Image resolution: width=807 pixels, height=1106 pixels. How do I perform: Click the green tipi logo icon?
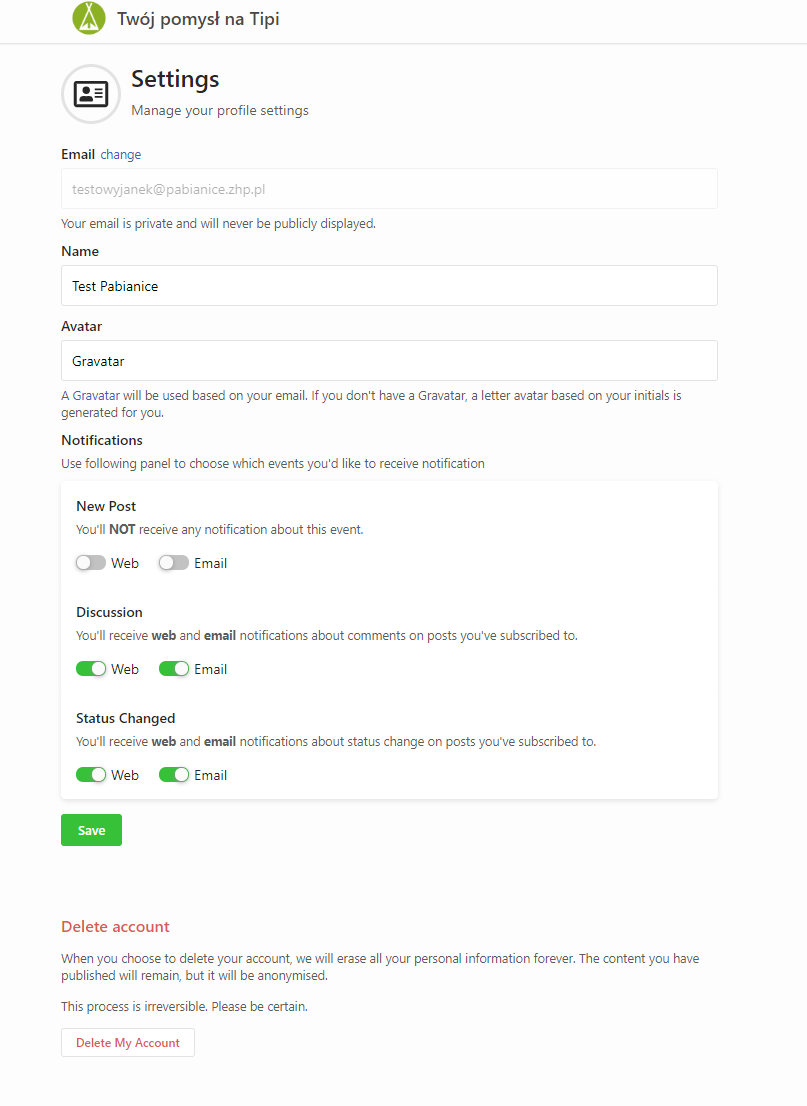[89, 18]
